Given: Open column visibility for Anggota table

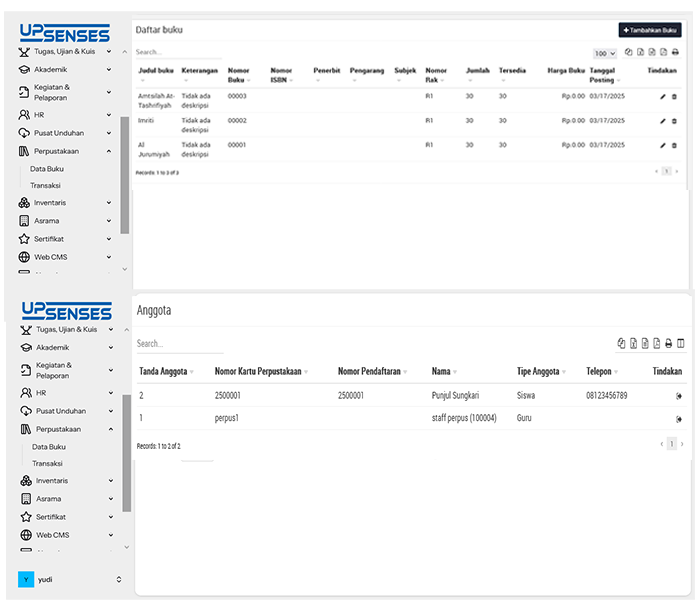Looking at the screenshot, I should (x=681, y=343).
